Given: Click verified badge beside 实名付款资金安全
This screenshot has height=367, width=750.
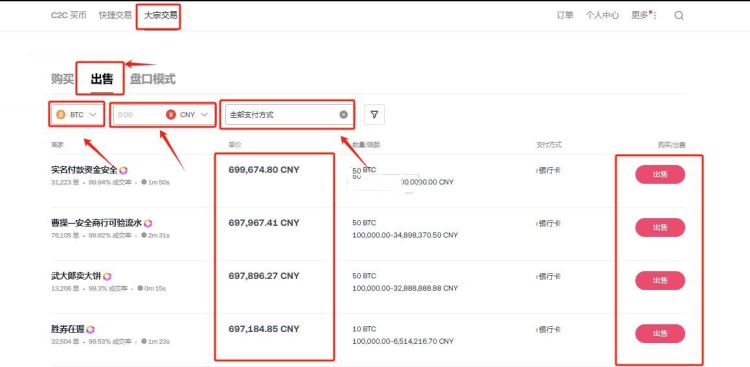Looking at the screenshot, I should tap(123, 170).
